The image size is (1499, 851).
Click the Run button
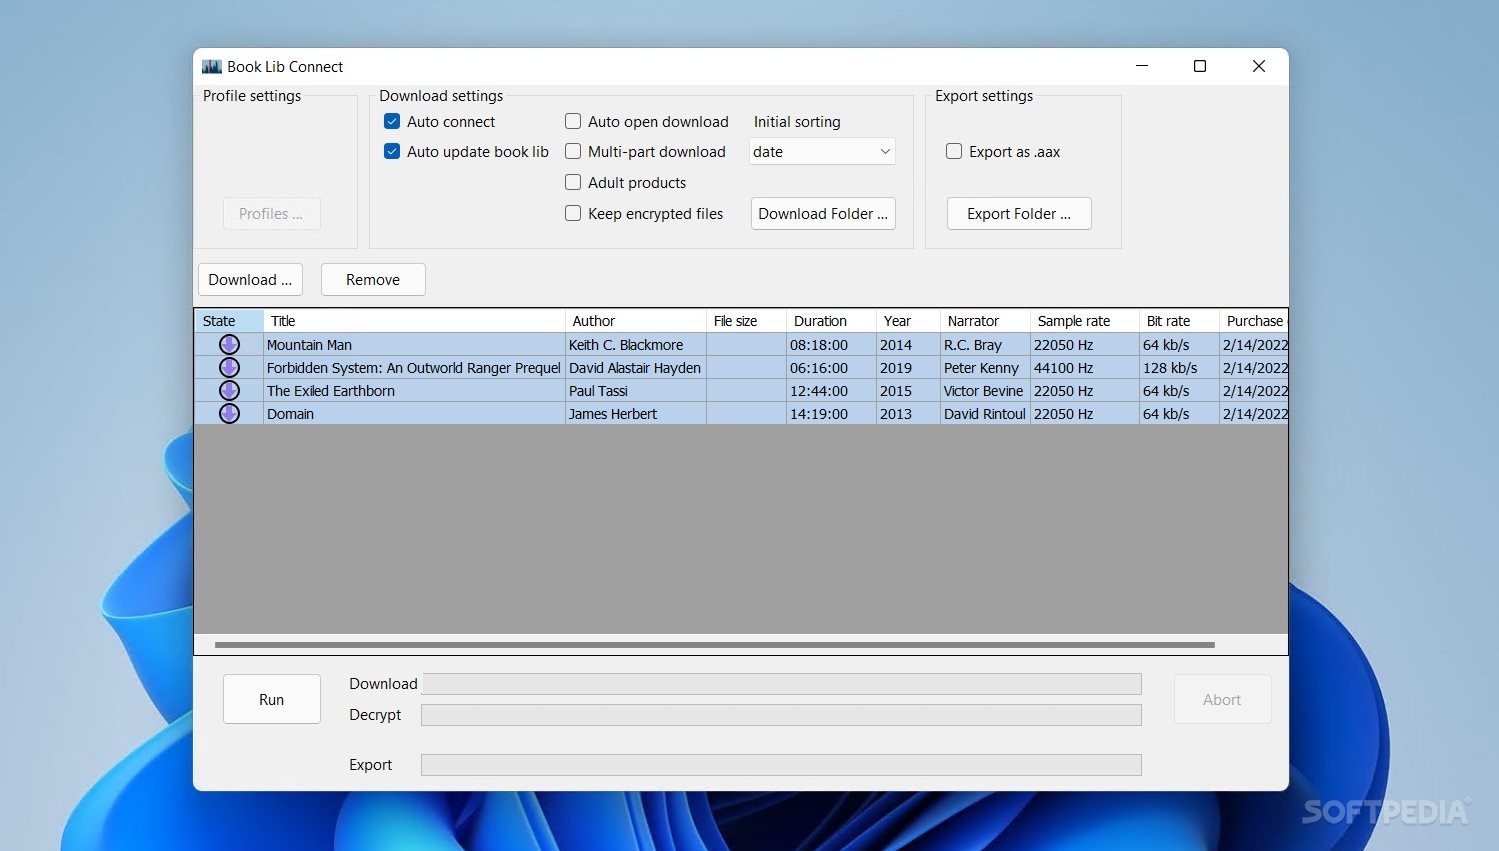[x=272, y=699]
